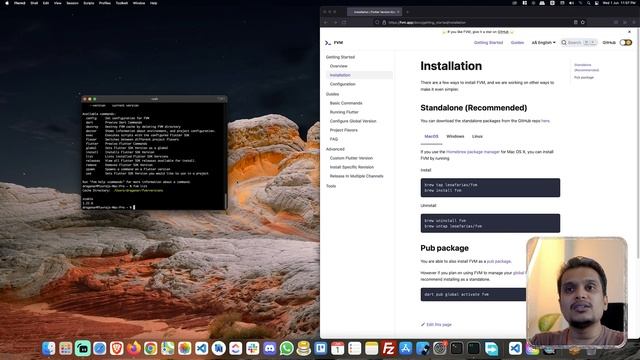Screen dimensions: 640x360
Task: Open Slack from the dock
Action: (x=253, y=348)
